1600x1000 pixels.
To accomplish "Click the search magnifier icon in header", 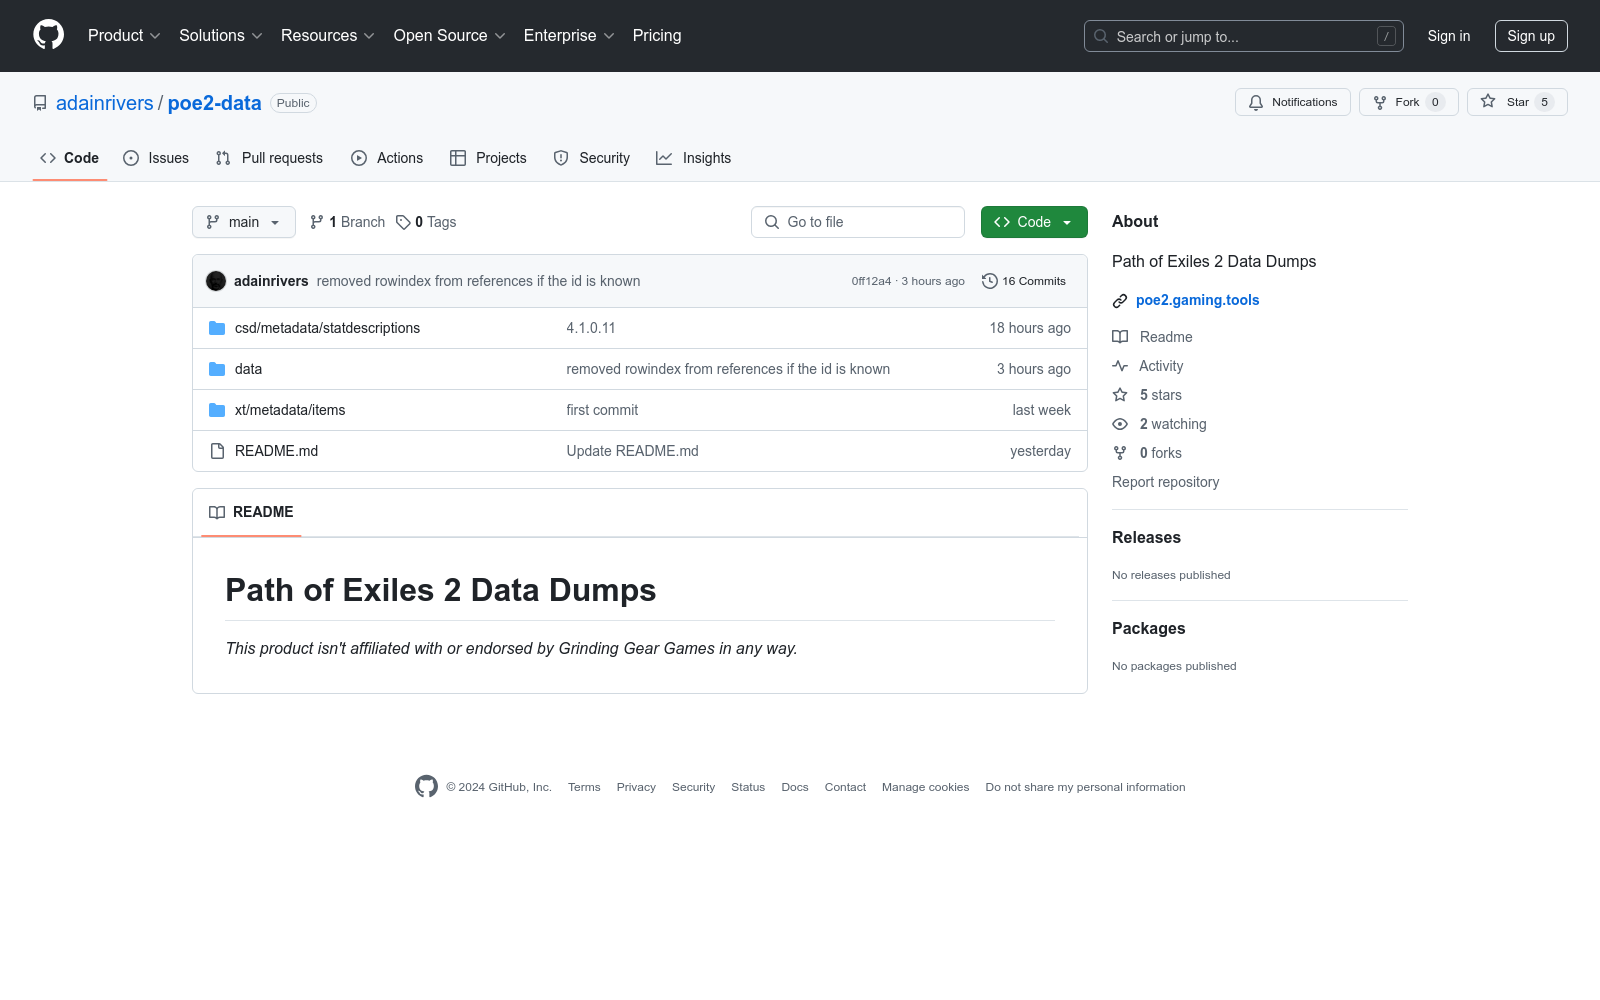I will pyautogui.click(x=1101, y=36).
